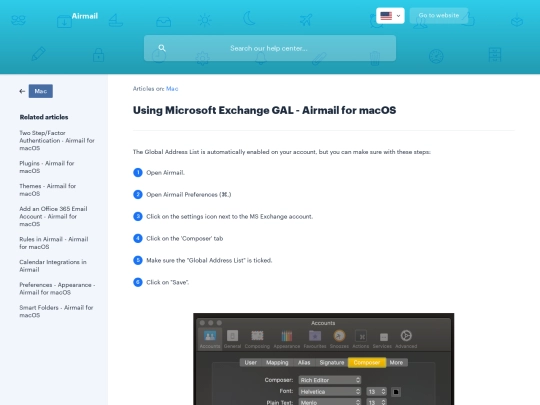Open Plugins - Airmail for macOS article
Screen dimensions: 540x405
tap(47, 167)
